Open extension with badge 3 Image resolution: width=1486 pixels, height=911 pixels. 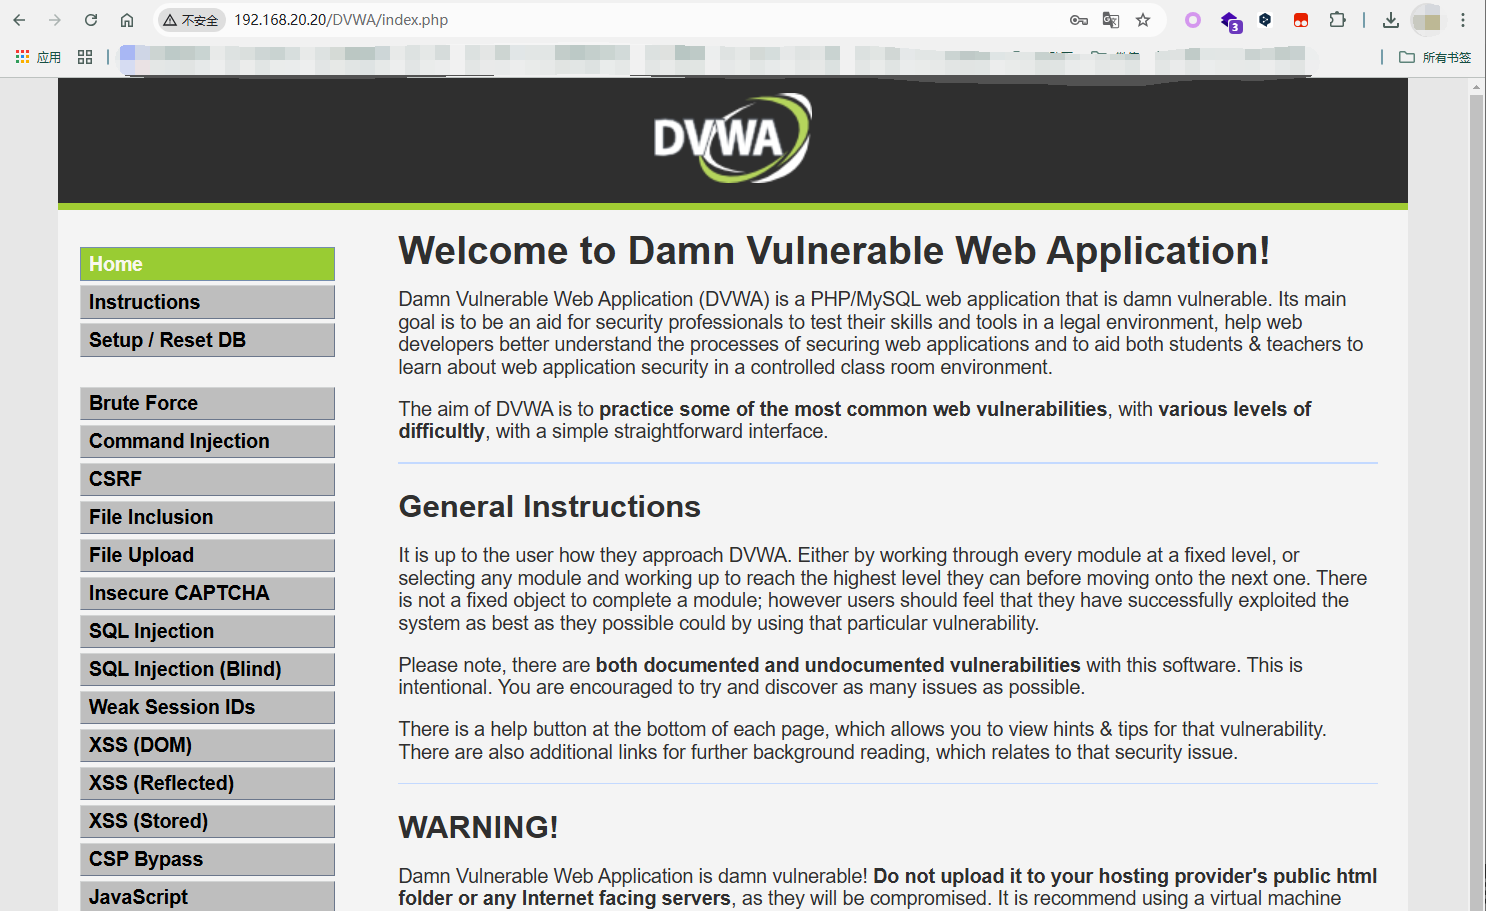1231,21
